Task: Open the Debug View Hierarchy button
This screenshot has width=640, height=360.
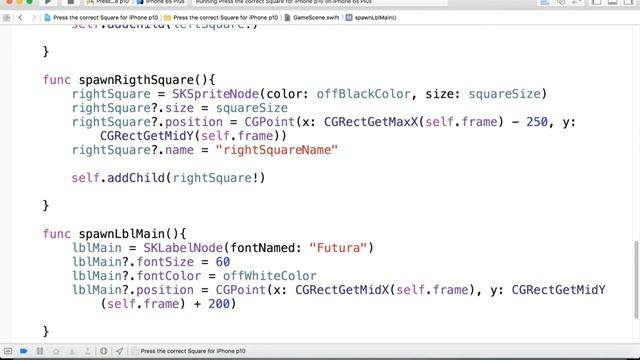Action: click(x=103, y=351)
